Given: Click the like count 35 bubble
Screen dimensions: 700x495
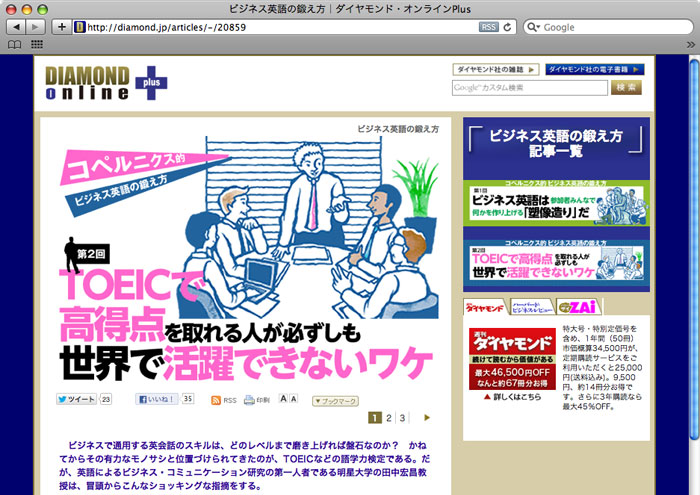Looking at the screenshot, I should pyautogui.click(x=188, y=399).
